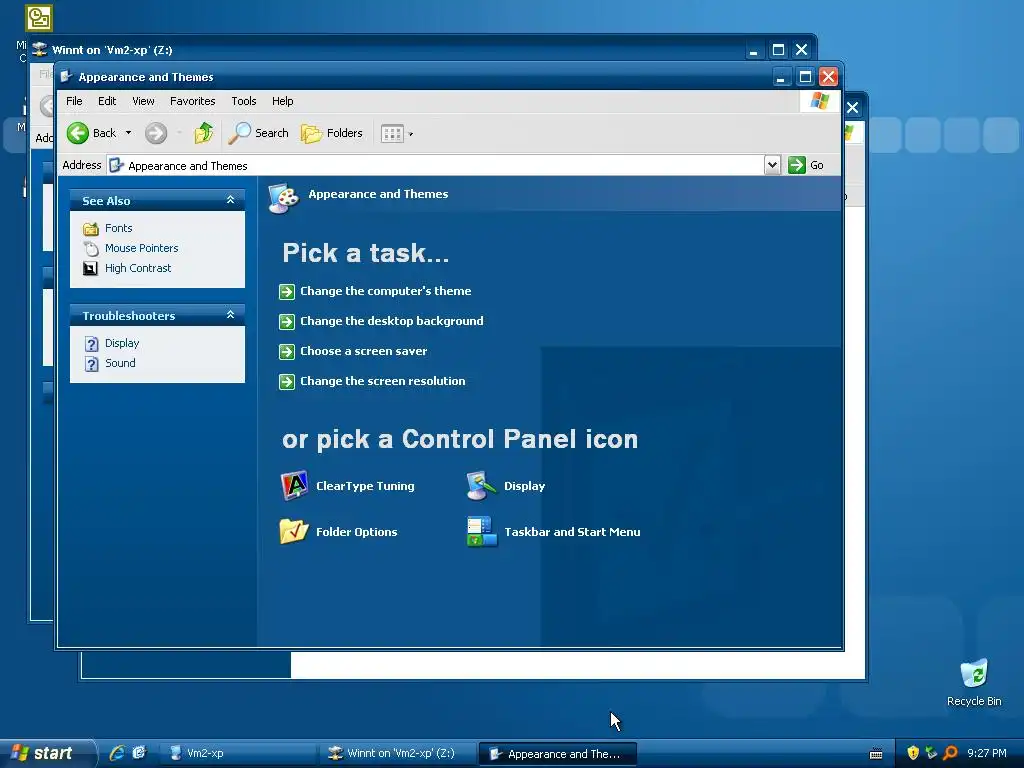Click Appearance and Themes taskbar button
The image size is (1024, 768).
[557, 754]
